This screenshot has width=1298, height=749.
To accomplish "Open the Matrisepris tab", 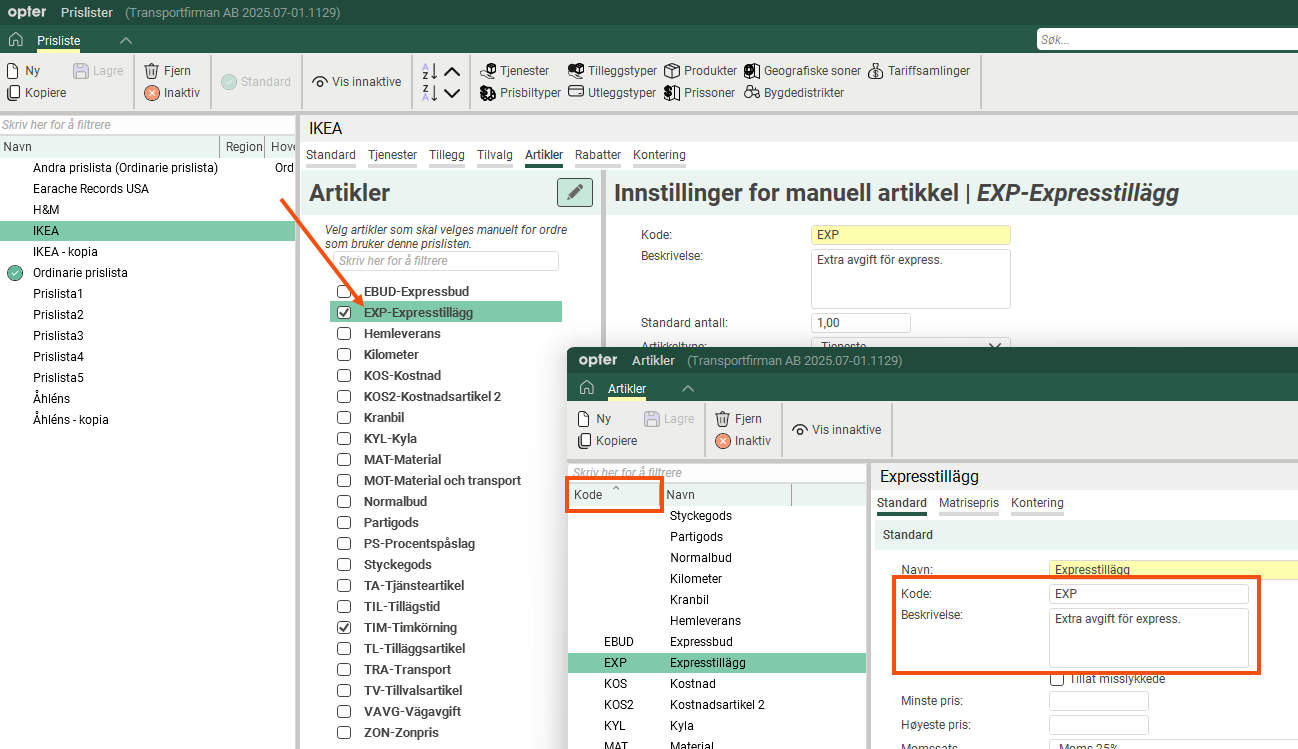I will click(968, 503).
